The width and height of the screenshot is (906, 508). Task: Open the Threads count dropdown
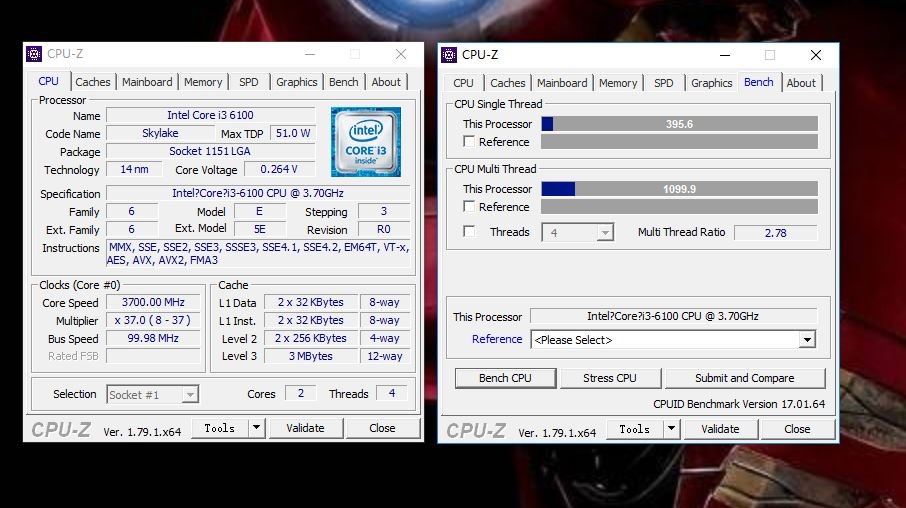click(605, 233)
